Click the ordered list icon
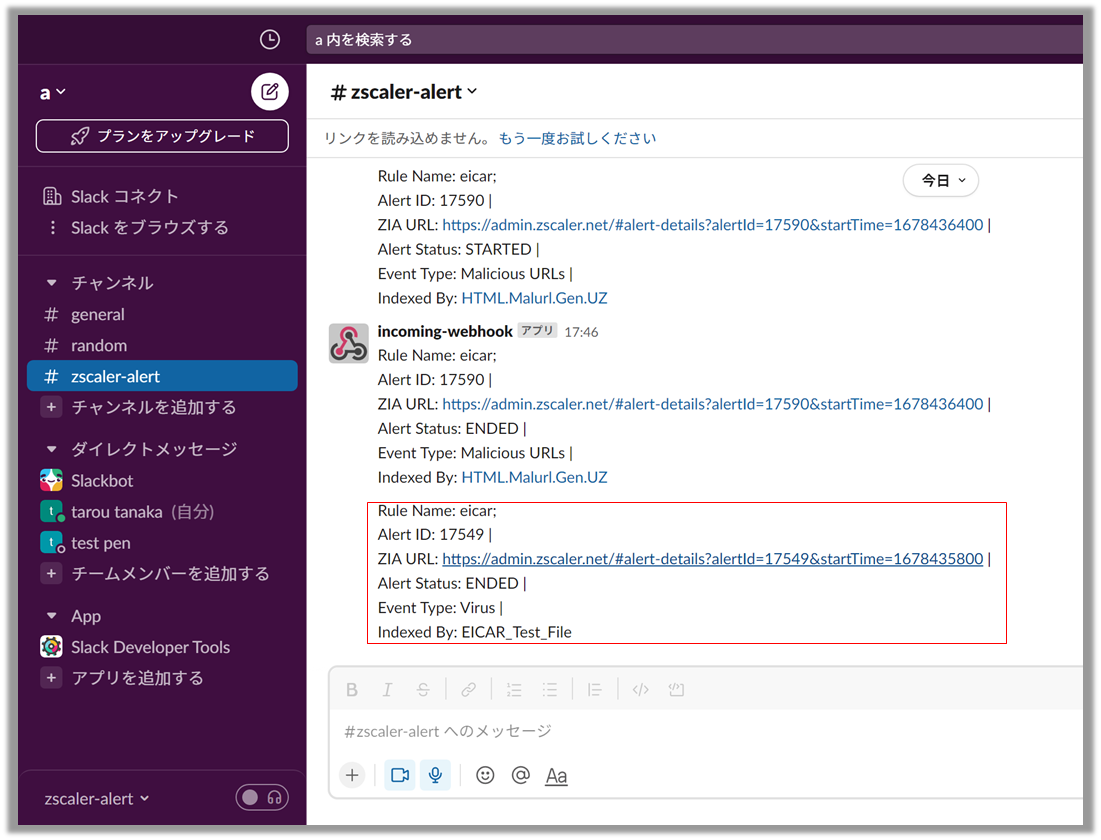Screen dimensions: 1101x840 [x=514, y=690]
